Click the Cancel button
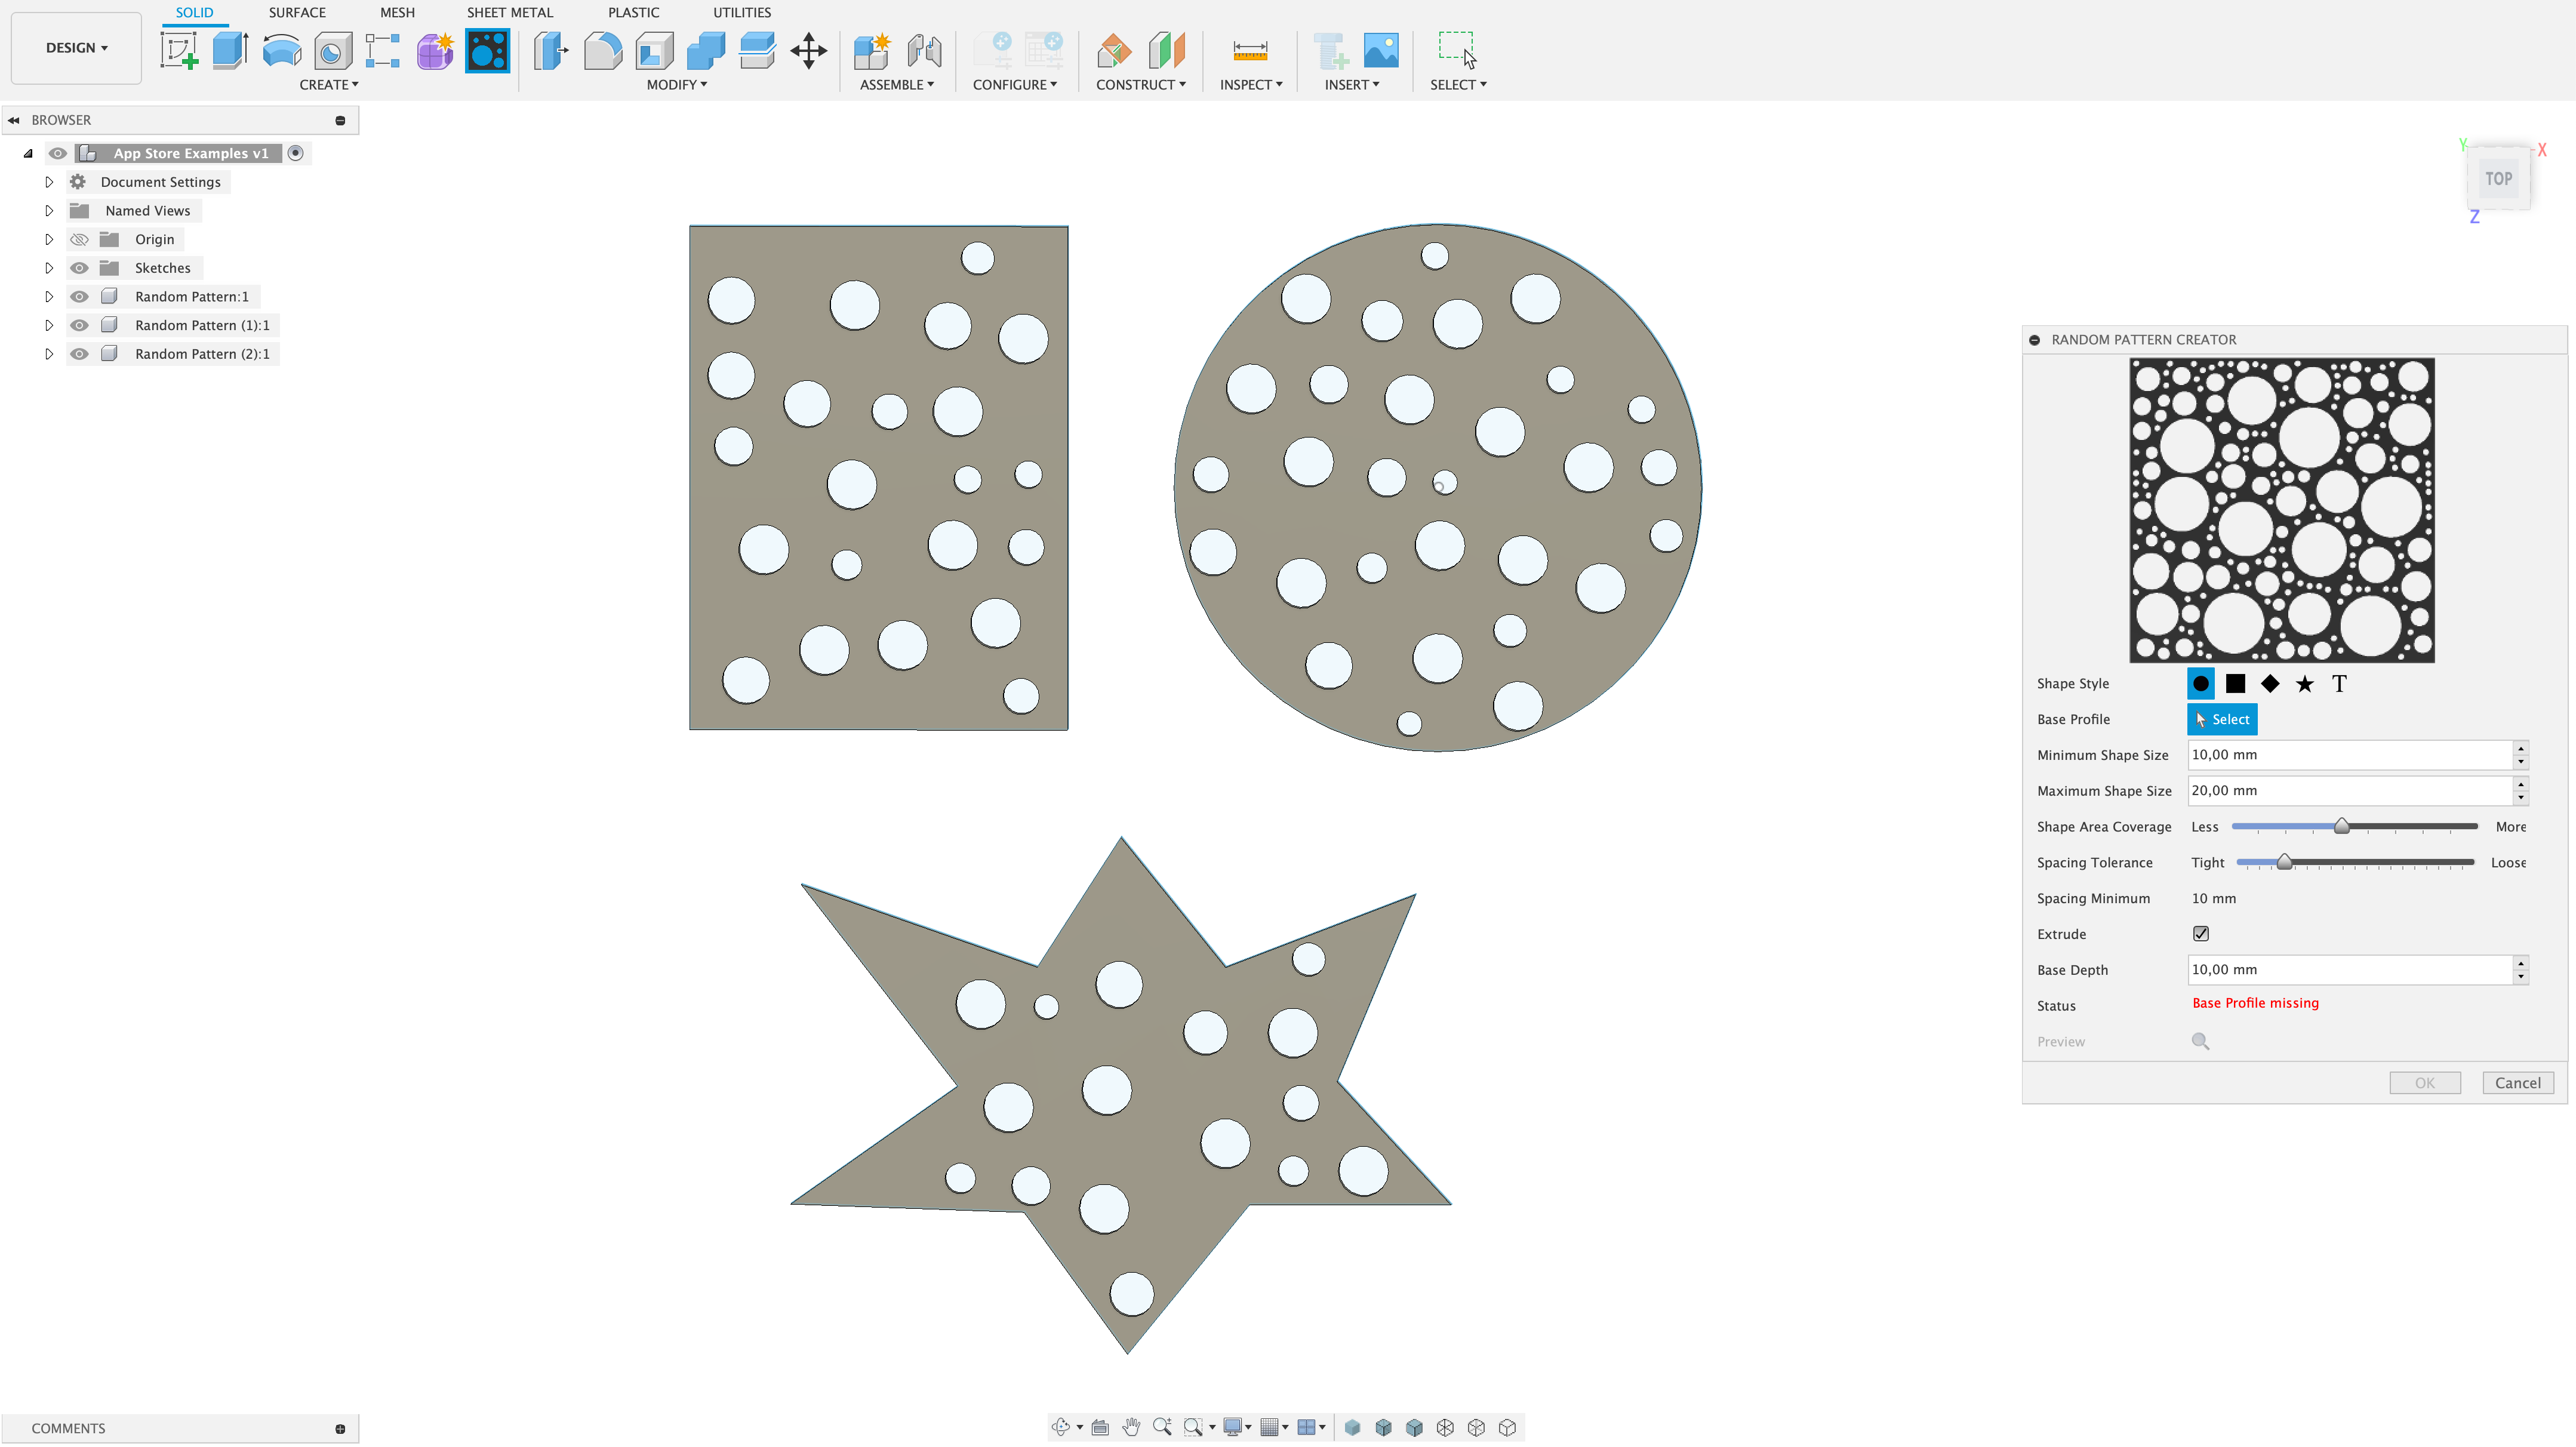Image resolution: width=2576 pixels, height=1447 pixels. [x=2517, y=1083]
